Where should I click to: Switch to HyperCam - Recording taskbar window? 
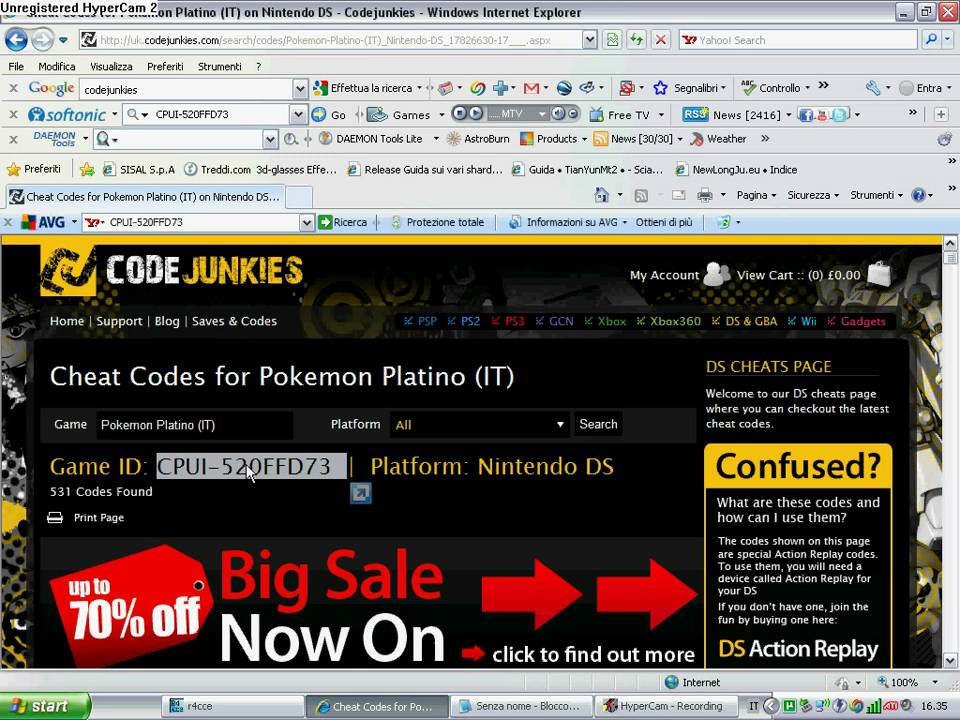click(667, 706)
